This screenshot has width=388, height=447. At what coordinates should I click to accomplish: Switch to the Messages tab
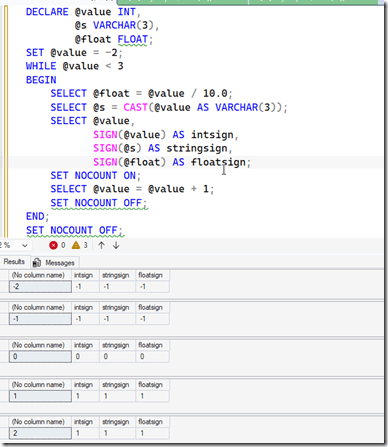tap(55, 263)
